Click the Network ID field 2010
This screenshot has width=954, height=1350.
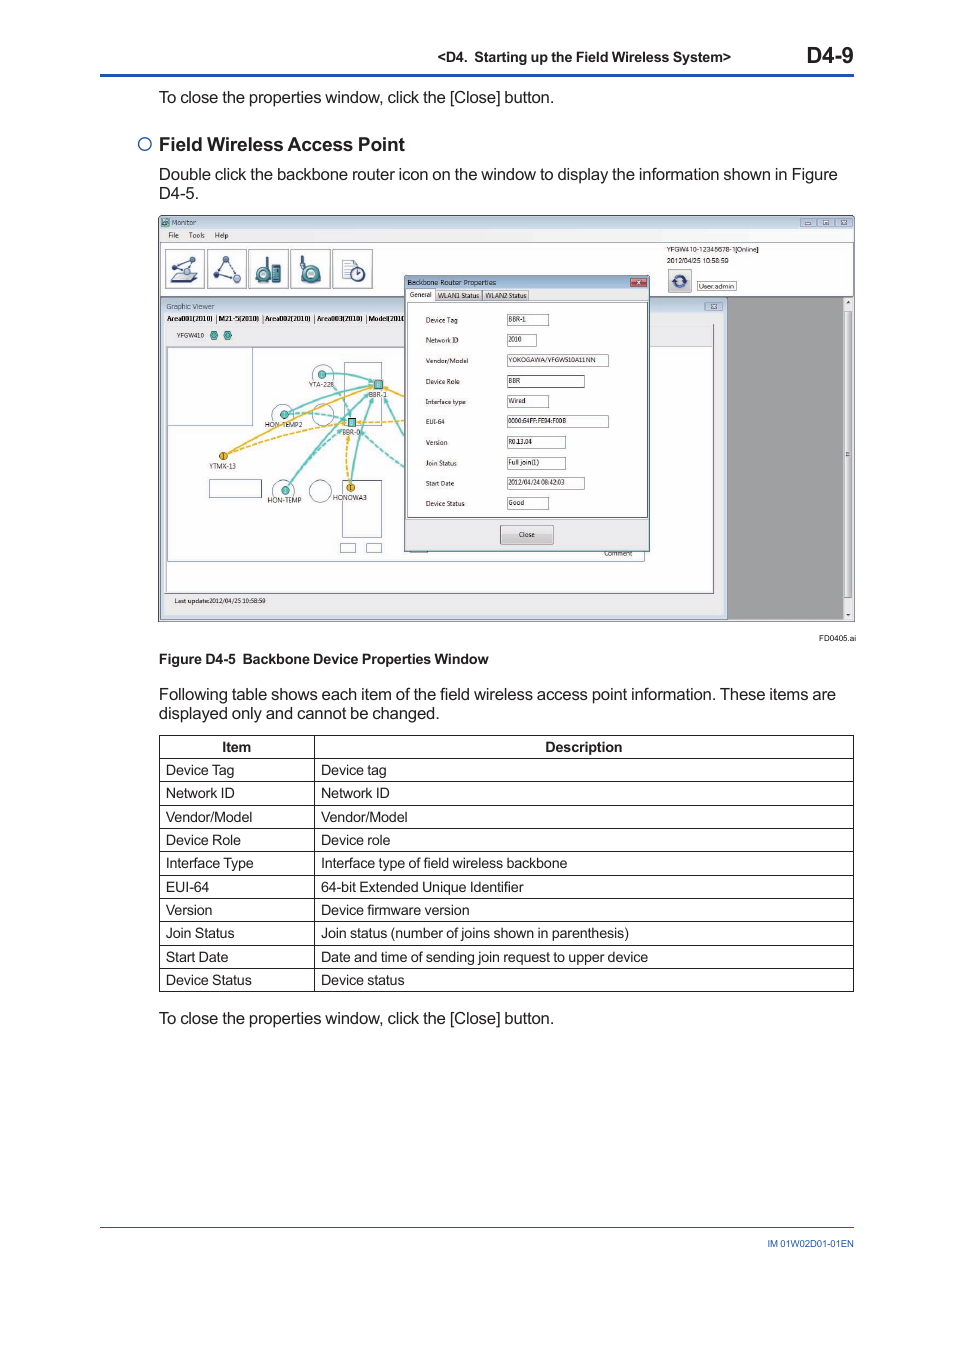521,340
